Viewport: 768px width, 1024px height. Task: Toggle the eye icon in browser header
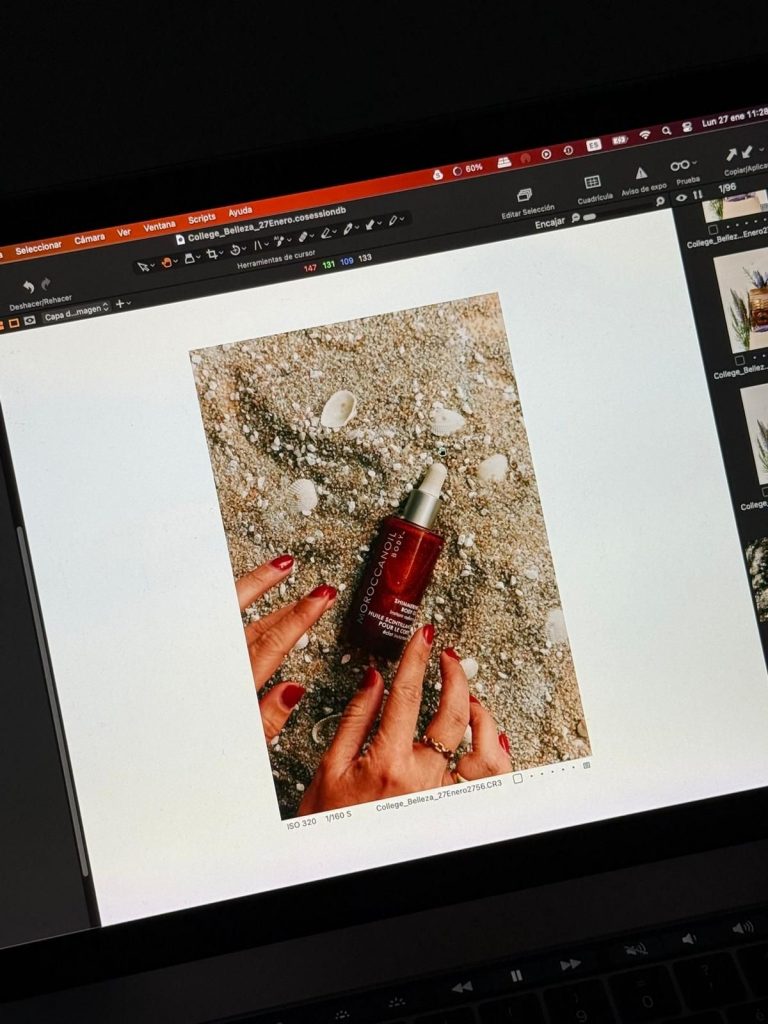[x=682, y=198]
